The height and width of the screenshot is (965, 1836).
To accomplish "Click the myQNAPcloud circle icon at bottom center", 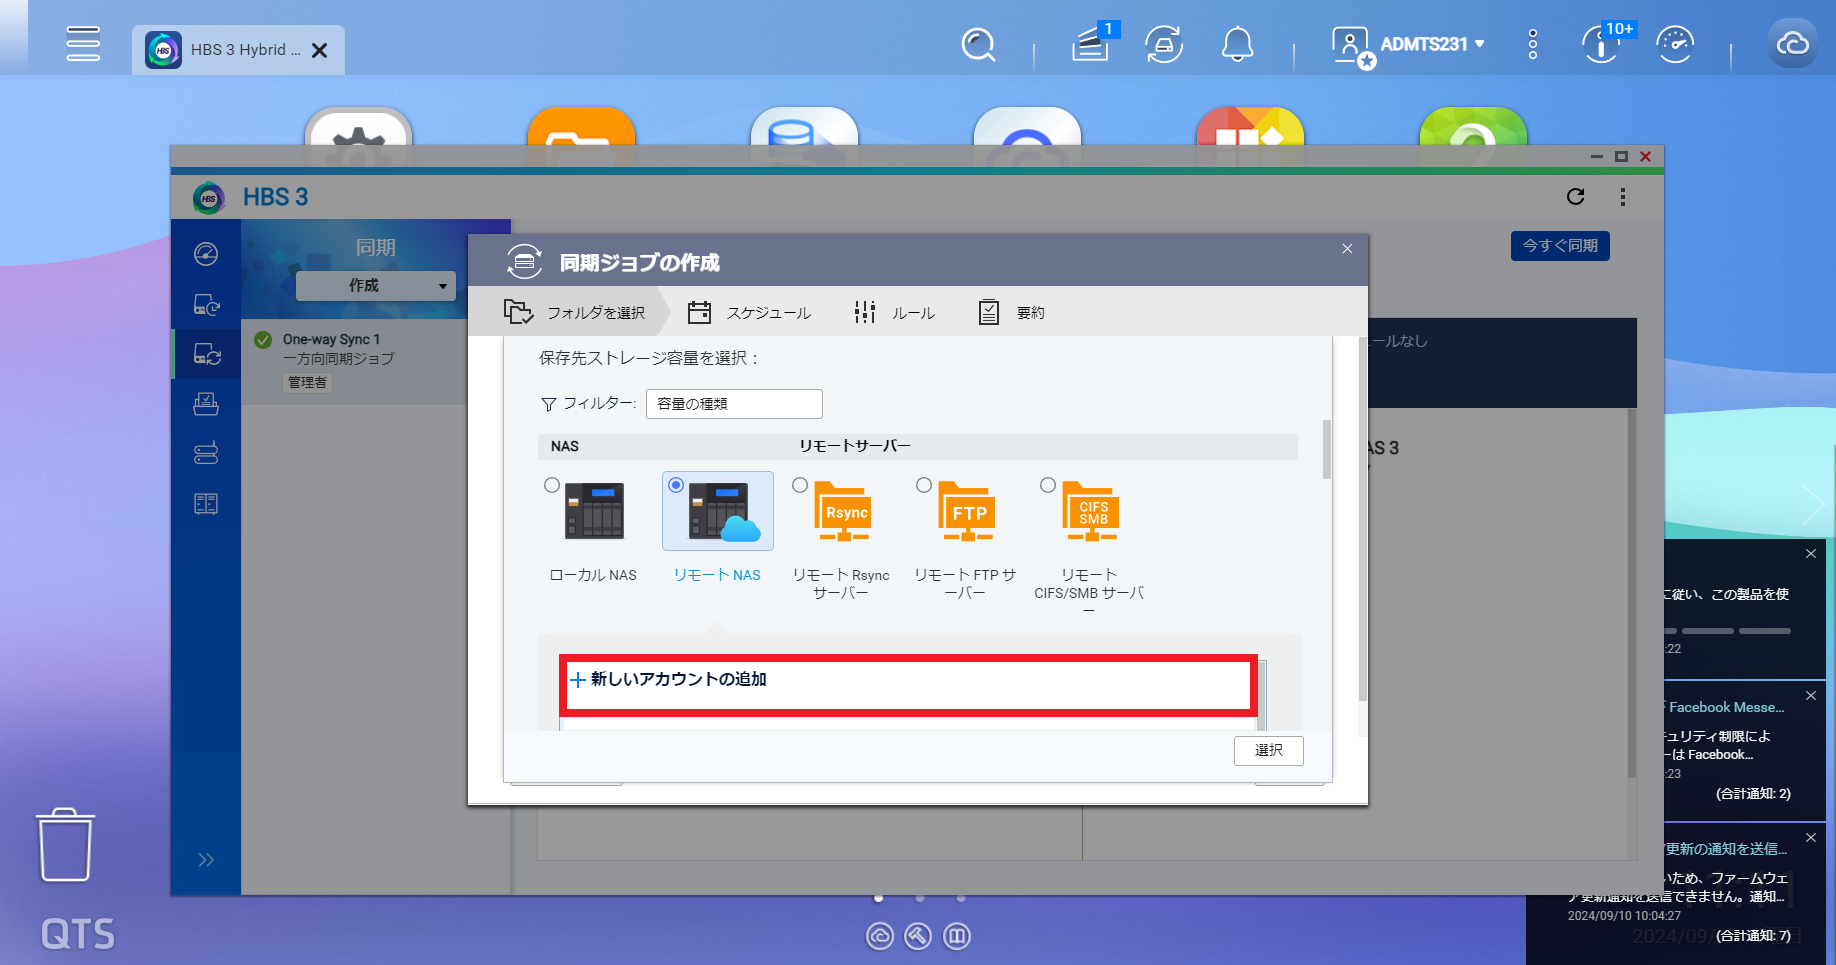I will point(880,936).
